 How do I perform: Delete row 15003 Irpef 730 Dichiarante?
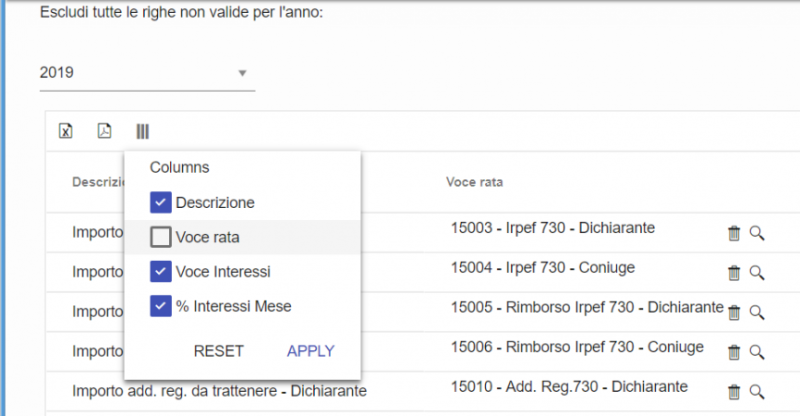734,233
